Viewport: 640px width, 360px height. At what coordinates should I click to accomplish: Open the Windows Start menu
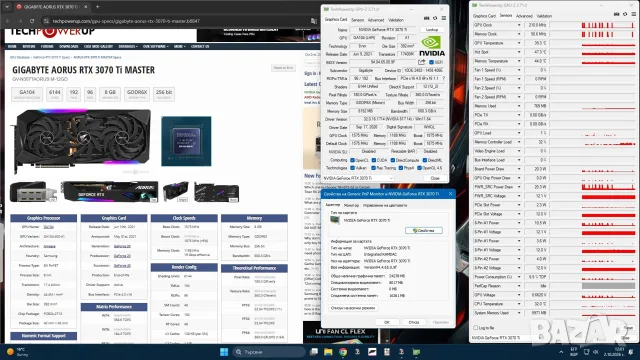click(x=224, y=352)
